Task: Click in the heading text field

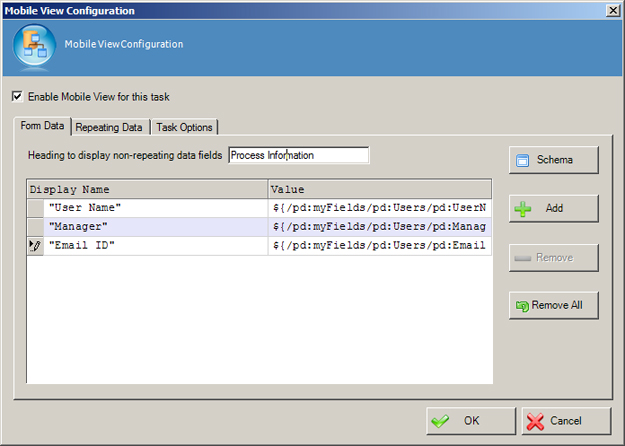Action: [298, 155]
